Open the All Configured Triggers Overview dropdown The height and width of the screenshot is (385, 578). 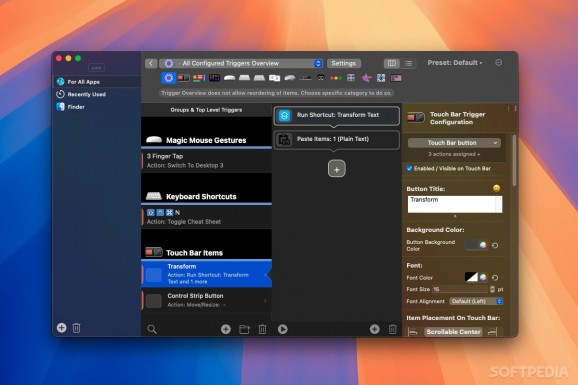point(241,63)
